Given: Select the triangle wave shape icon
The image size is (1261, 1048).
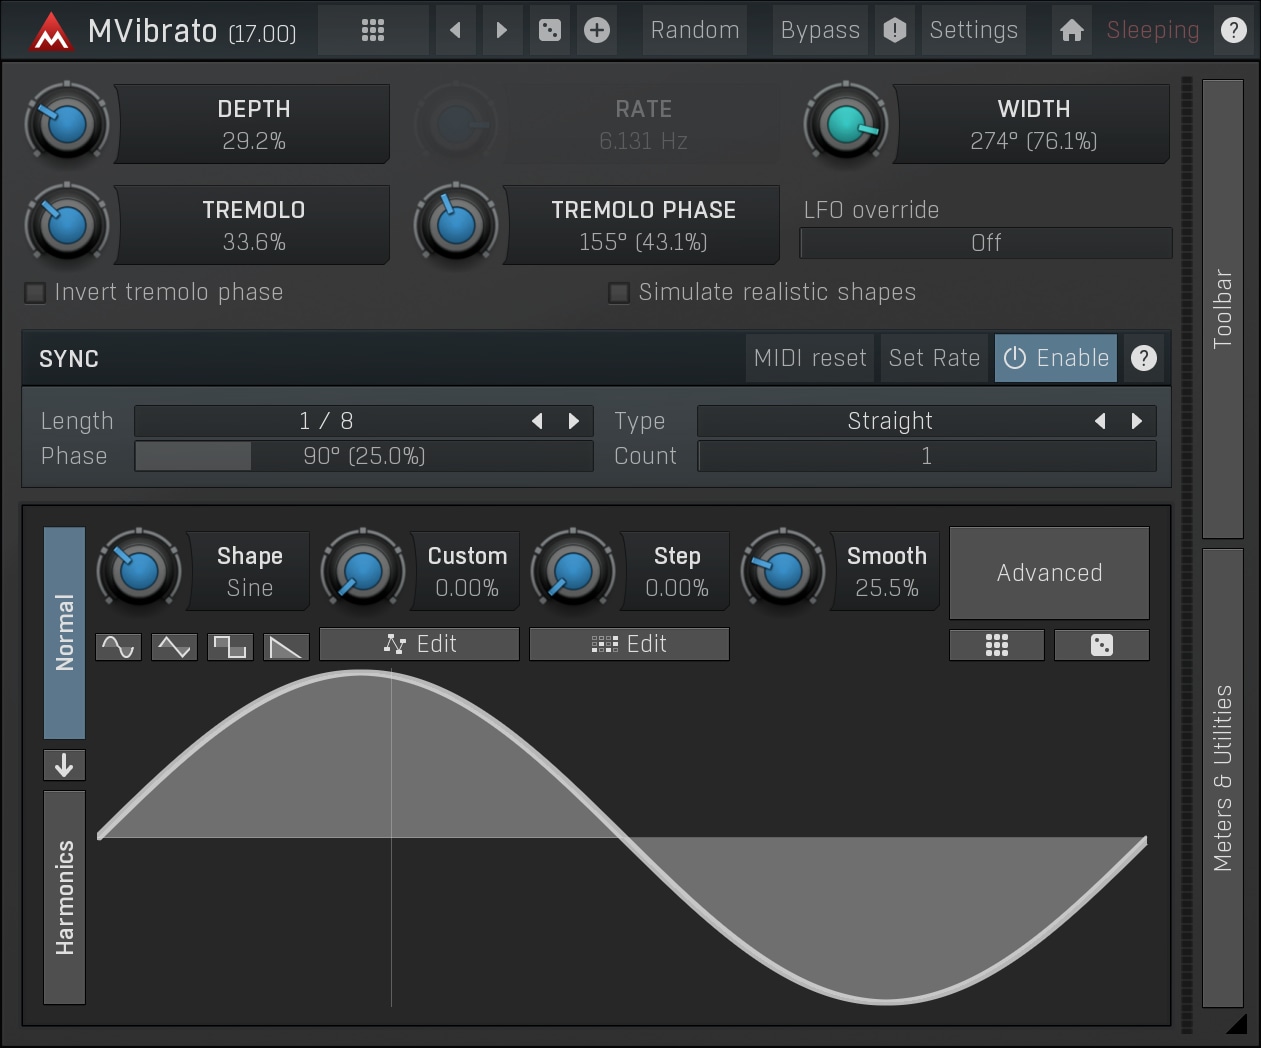Looking at the screenshot, I should pyautogui.click(x=174, y=647).
